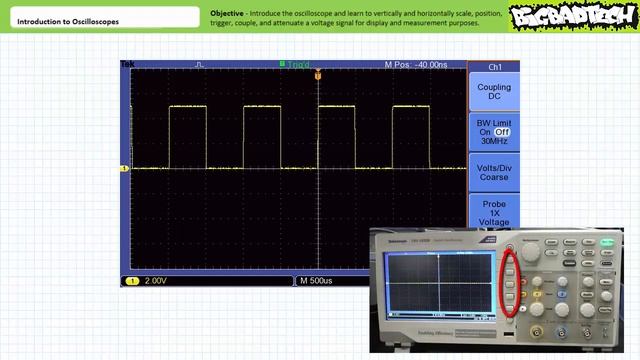Click the orange trigger position marker
This screenshot has width=640, height=360.
pos(318,75)
